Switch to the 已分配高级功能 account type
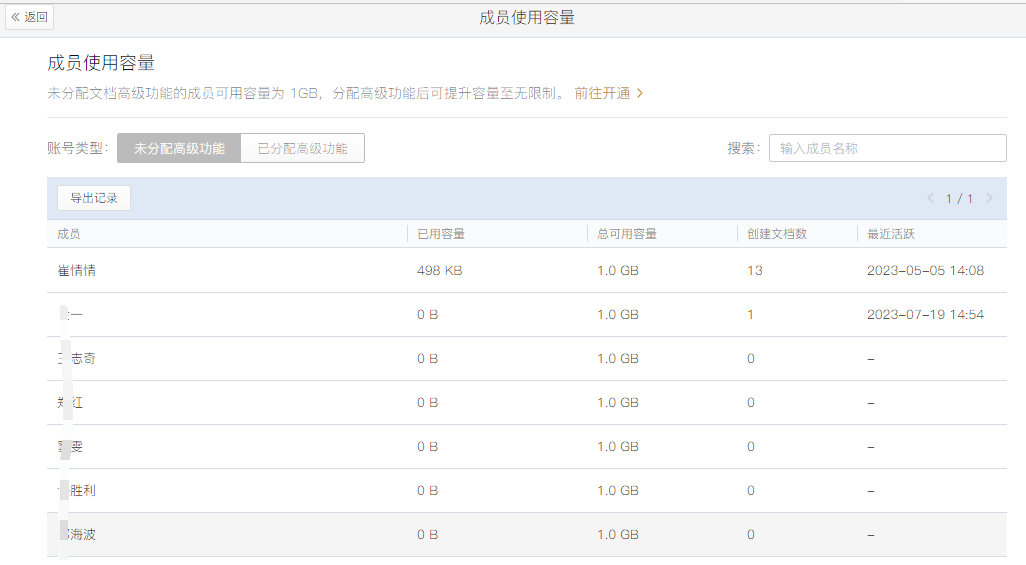The width and height of the screenshot is (1026, 565). pos(302,148)
